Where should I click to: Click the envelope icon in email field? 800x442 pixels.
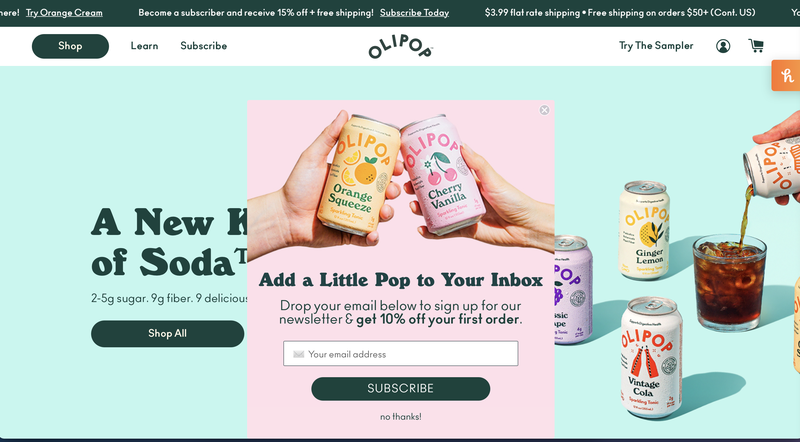click(298, 354)
